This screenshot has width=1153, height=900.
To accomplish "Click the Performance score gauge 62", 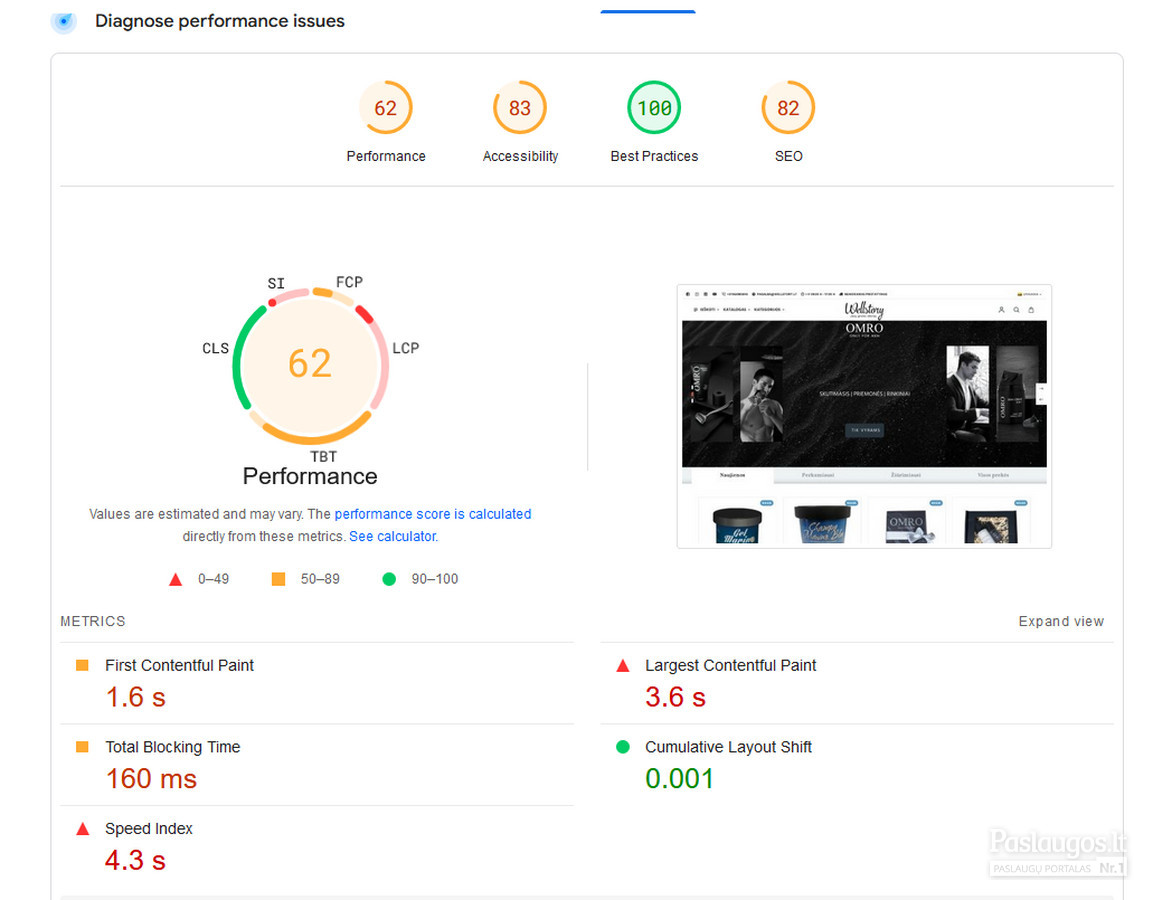I will click(385, 108).
